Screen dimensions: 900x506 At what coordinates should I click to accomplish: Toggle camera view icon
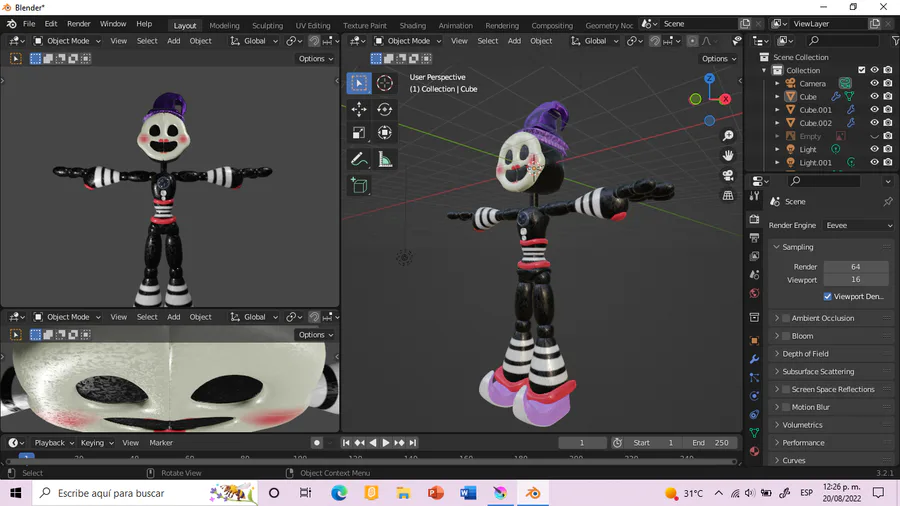click(728, 176)
